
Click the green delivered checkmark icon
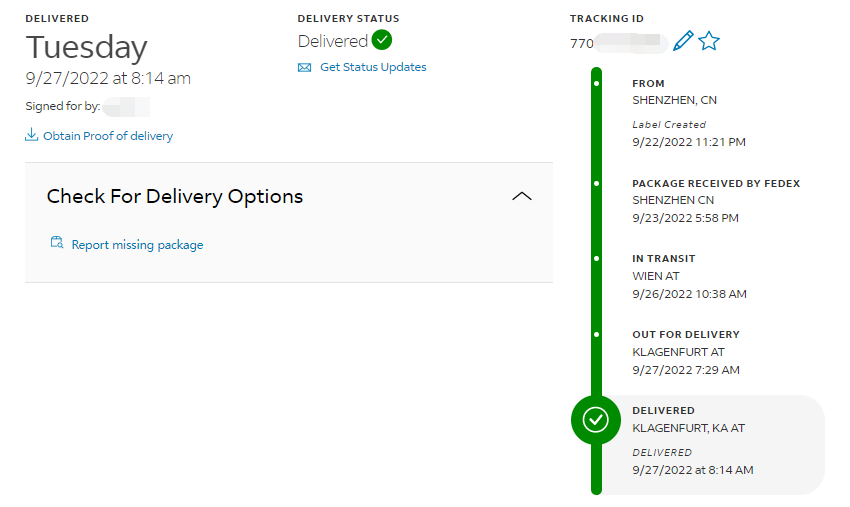[x=381, y=41]
